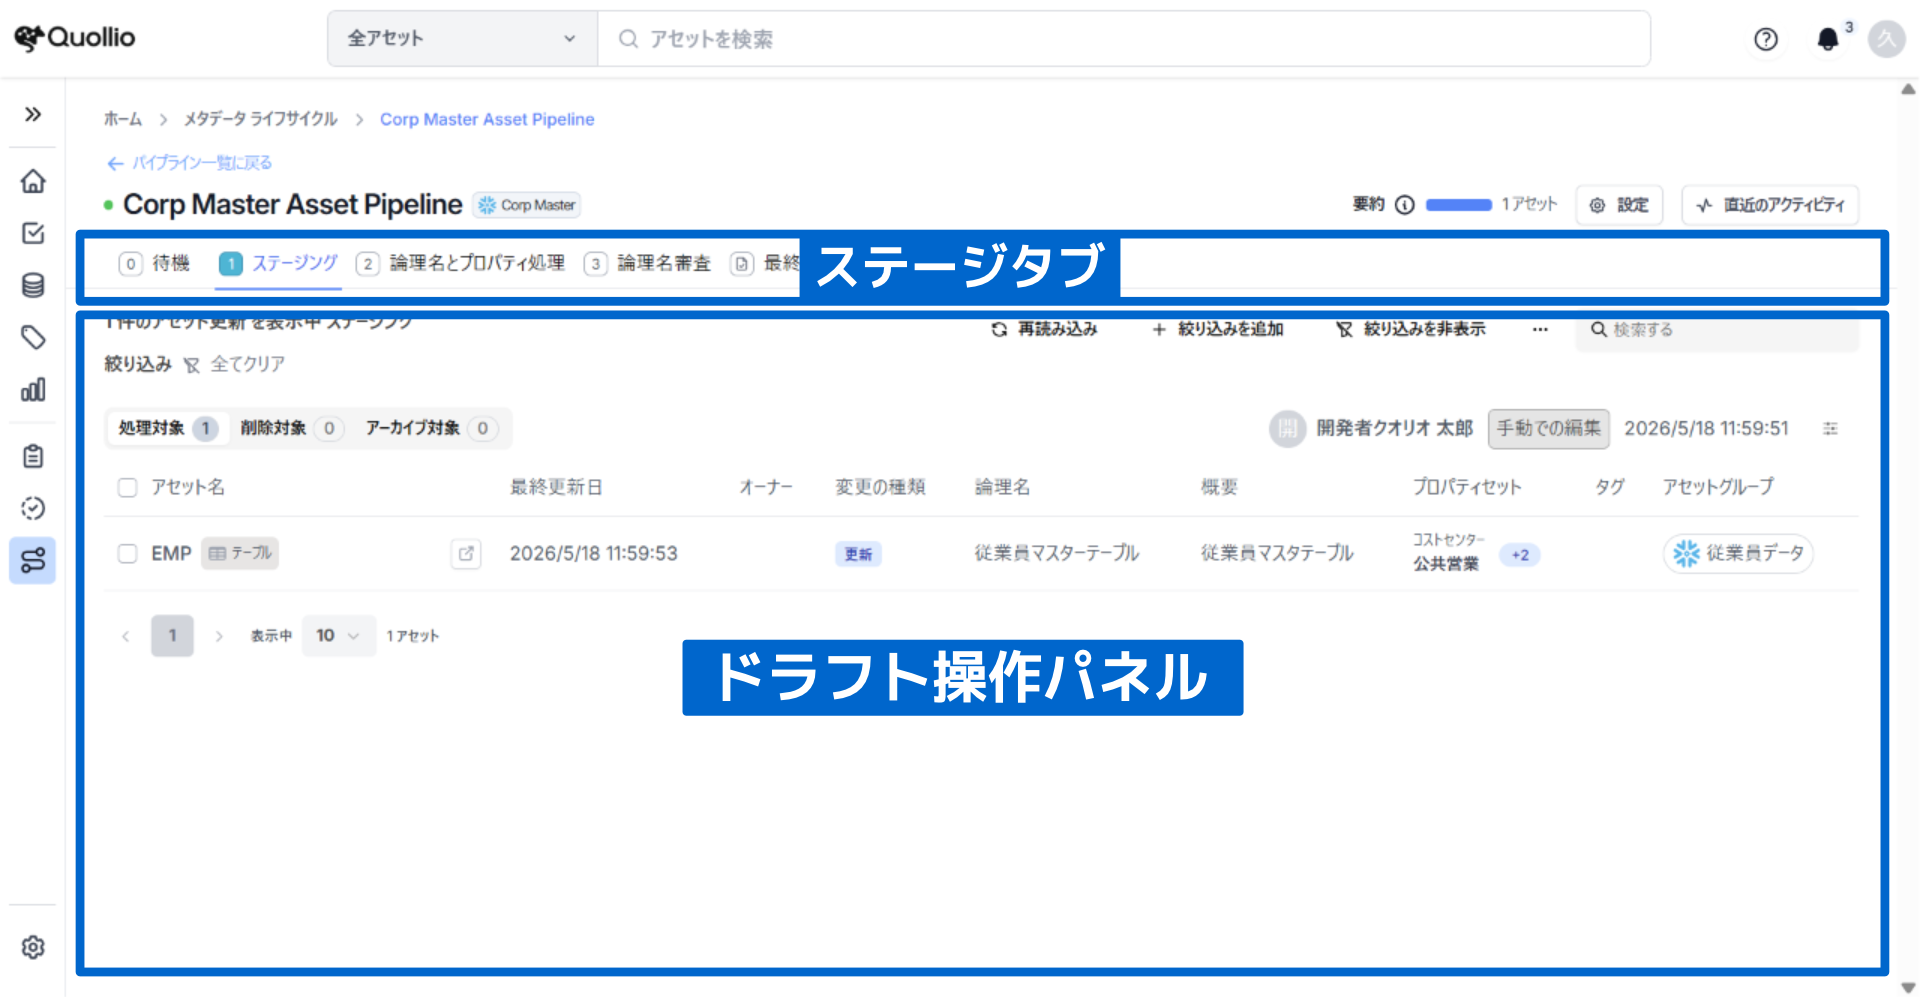
Task: Click 絞り込みを非表示 button
Action: point(1411,329)
